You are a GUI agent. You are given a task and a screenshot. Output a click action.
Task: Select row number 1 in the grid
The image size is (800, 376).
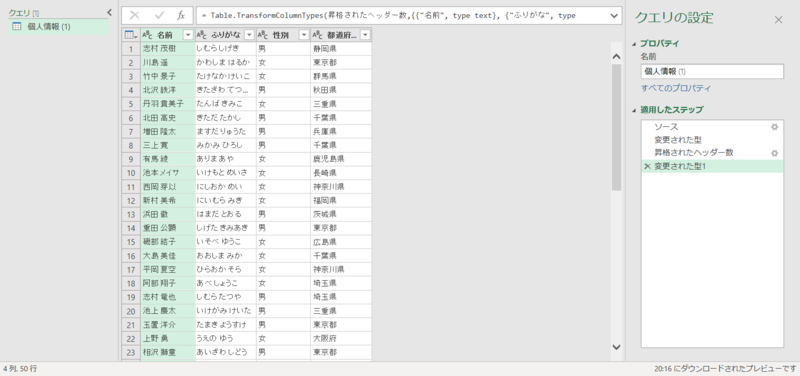click(131, 49)
